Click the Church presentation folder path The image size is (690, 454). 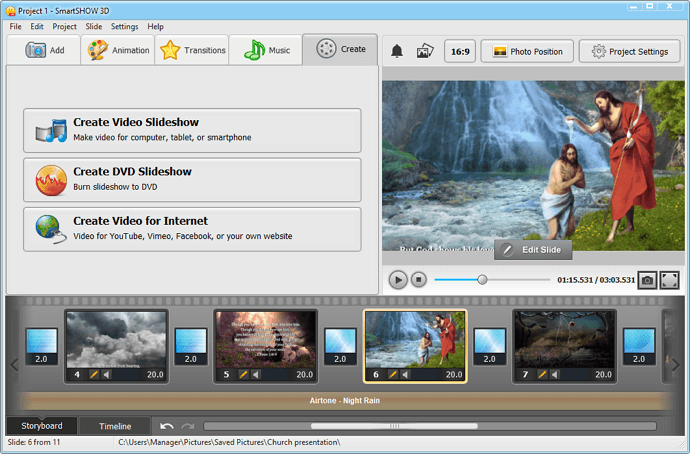pos(229,442)
